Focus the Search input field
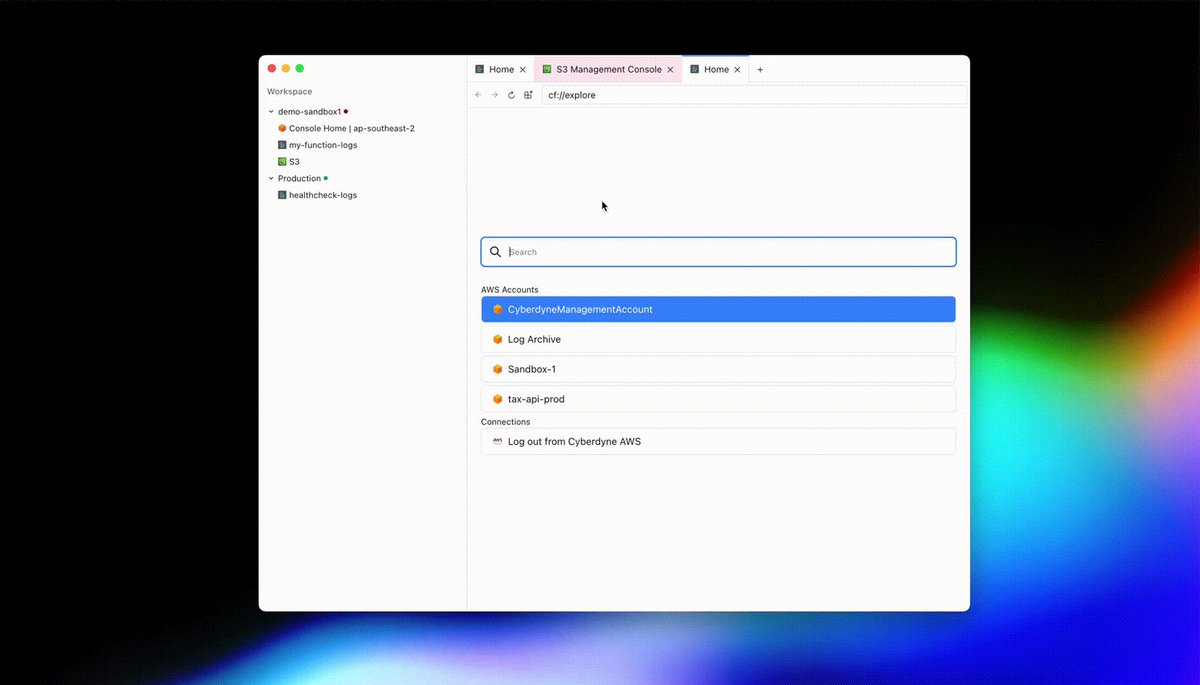Image resolution: width=1200 pixels, height=685 pixels. pos(718,252)
